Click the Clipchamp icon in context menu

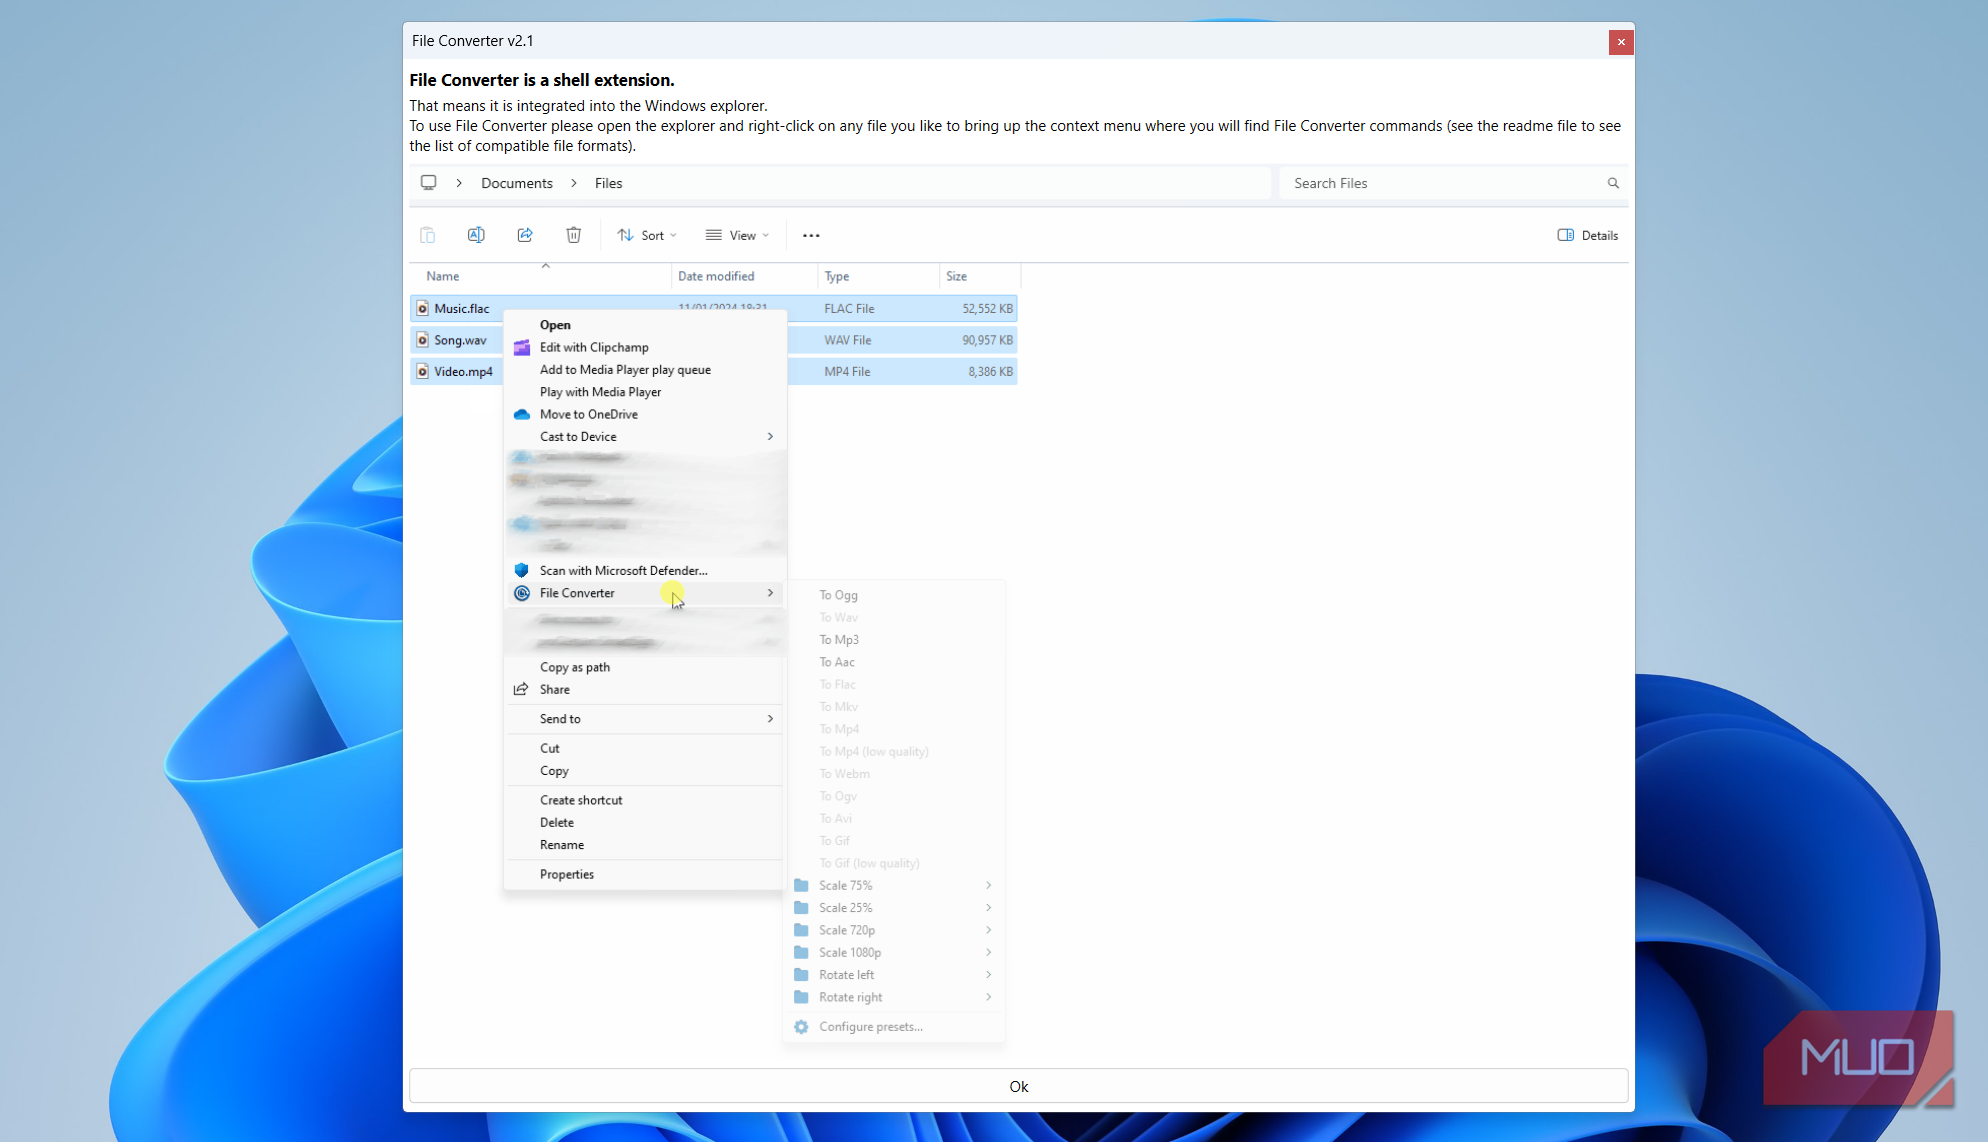coord(522,347)
